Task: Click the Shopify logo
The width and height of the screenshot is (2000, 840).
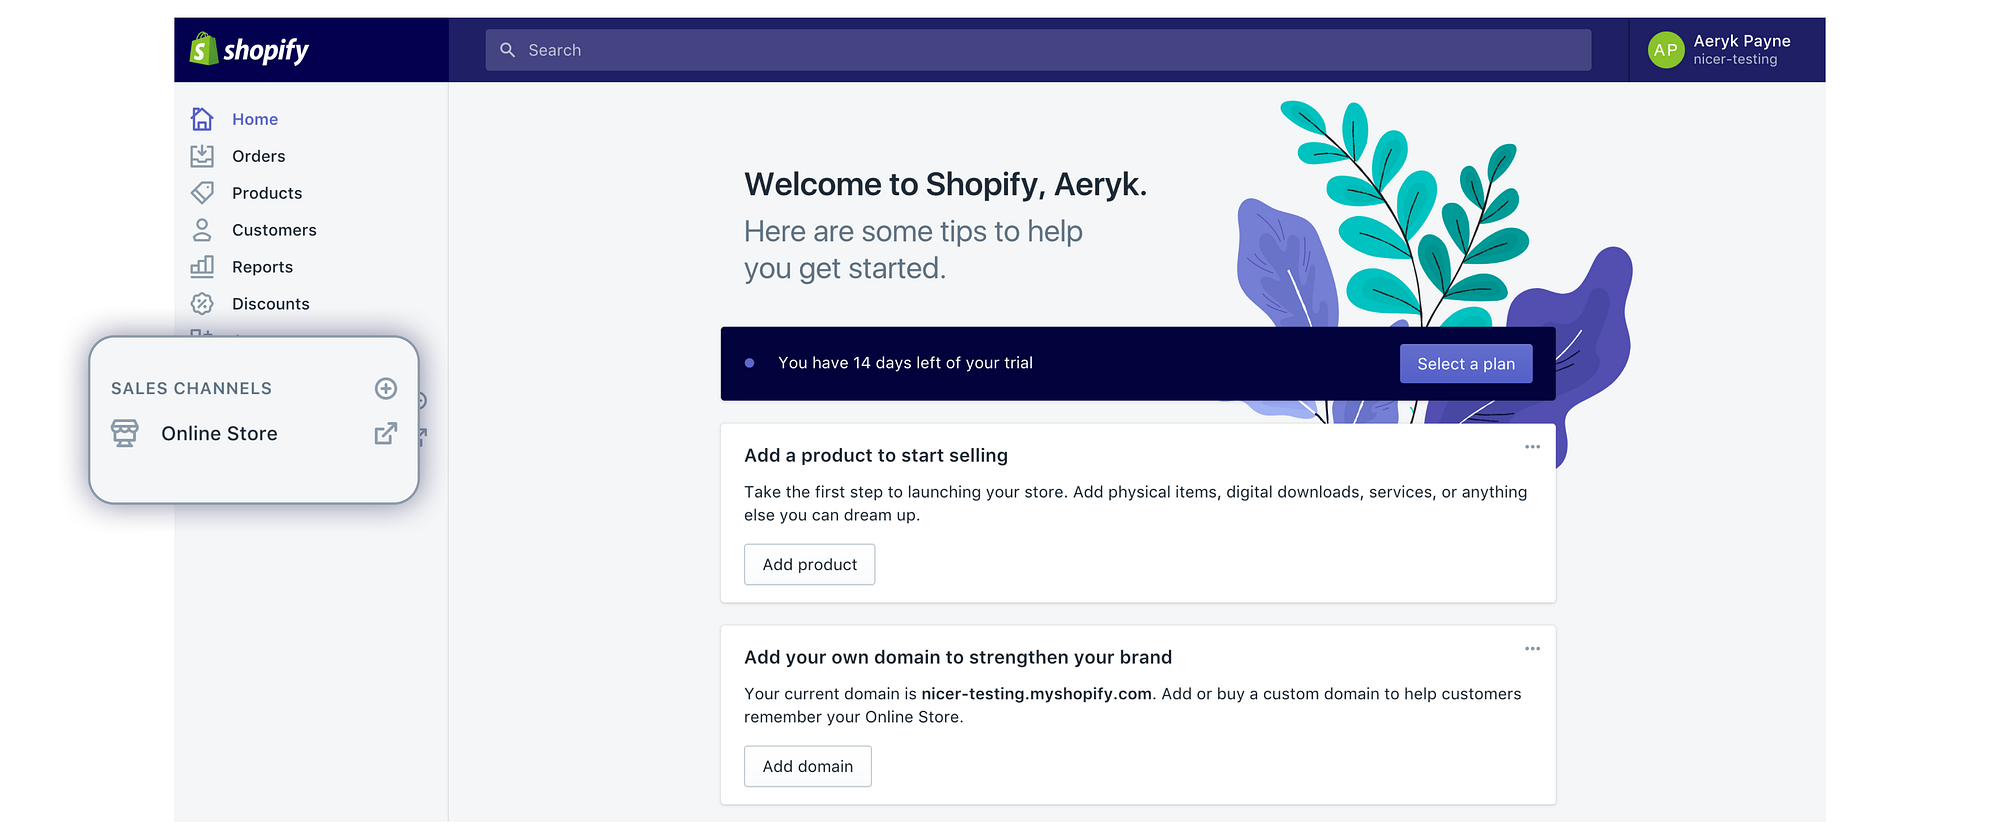Action: coord(250,49)
